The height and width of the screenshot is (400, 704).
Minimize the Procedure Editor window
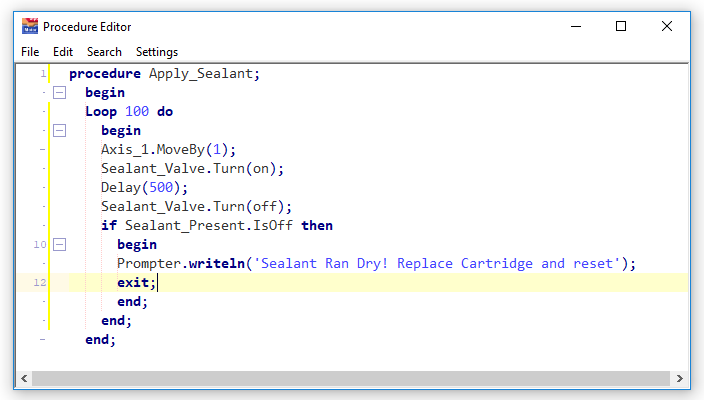(x=575, y=27)
